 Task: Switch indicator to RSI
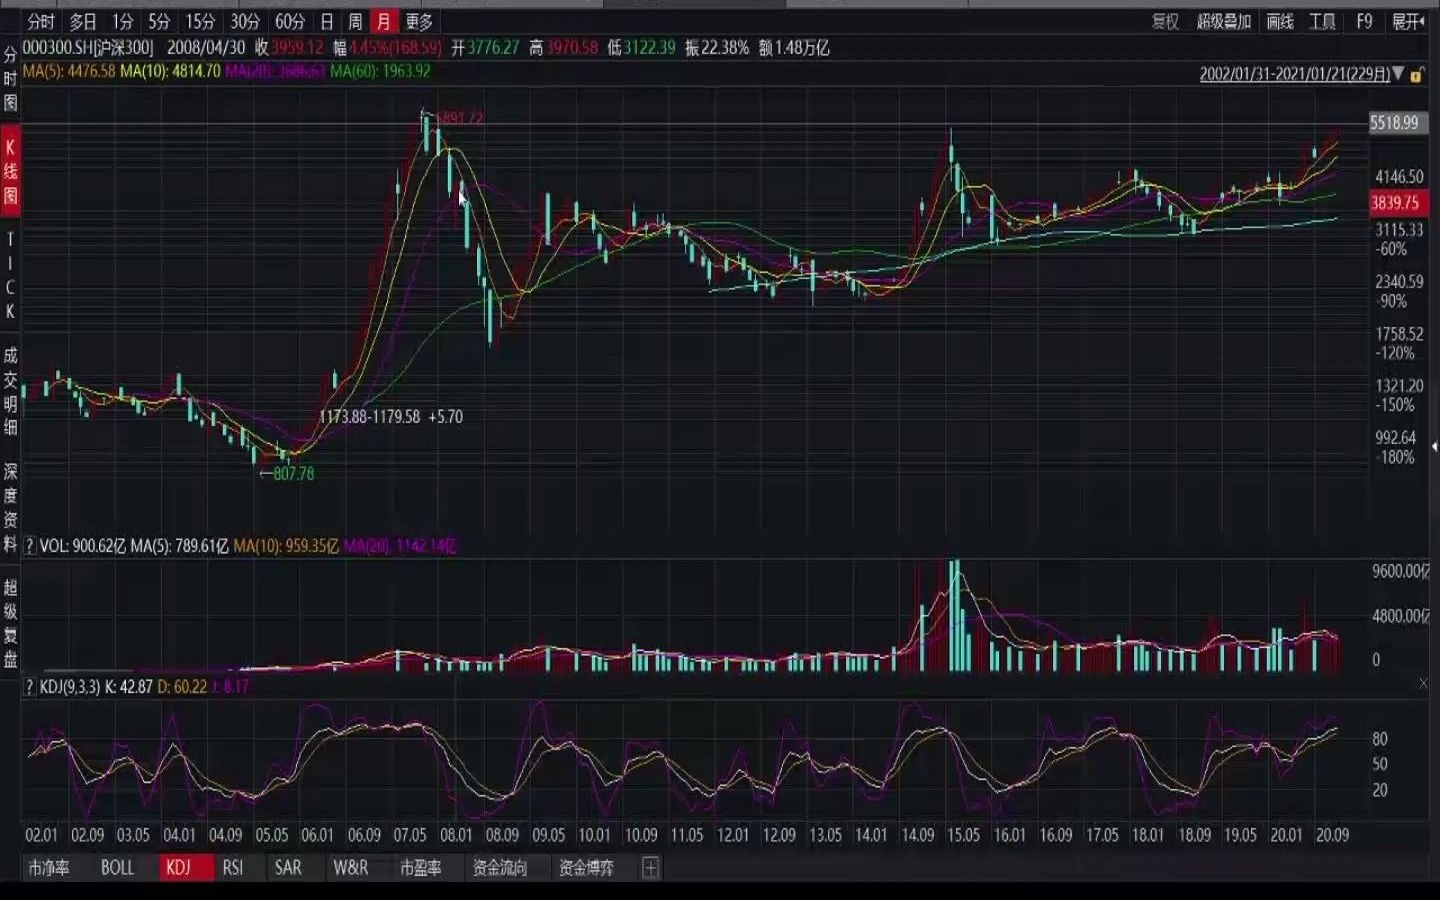[233, 868]
